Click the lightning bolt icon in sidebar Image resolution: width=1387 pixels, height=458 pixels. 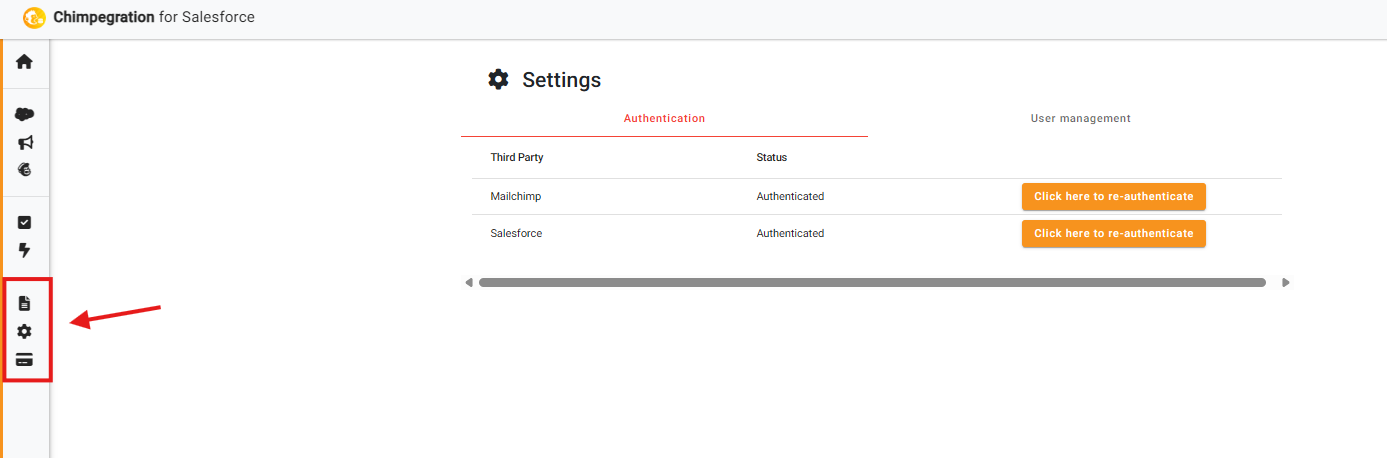(x=25, y=250)
